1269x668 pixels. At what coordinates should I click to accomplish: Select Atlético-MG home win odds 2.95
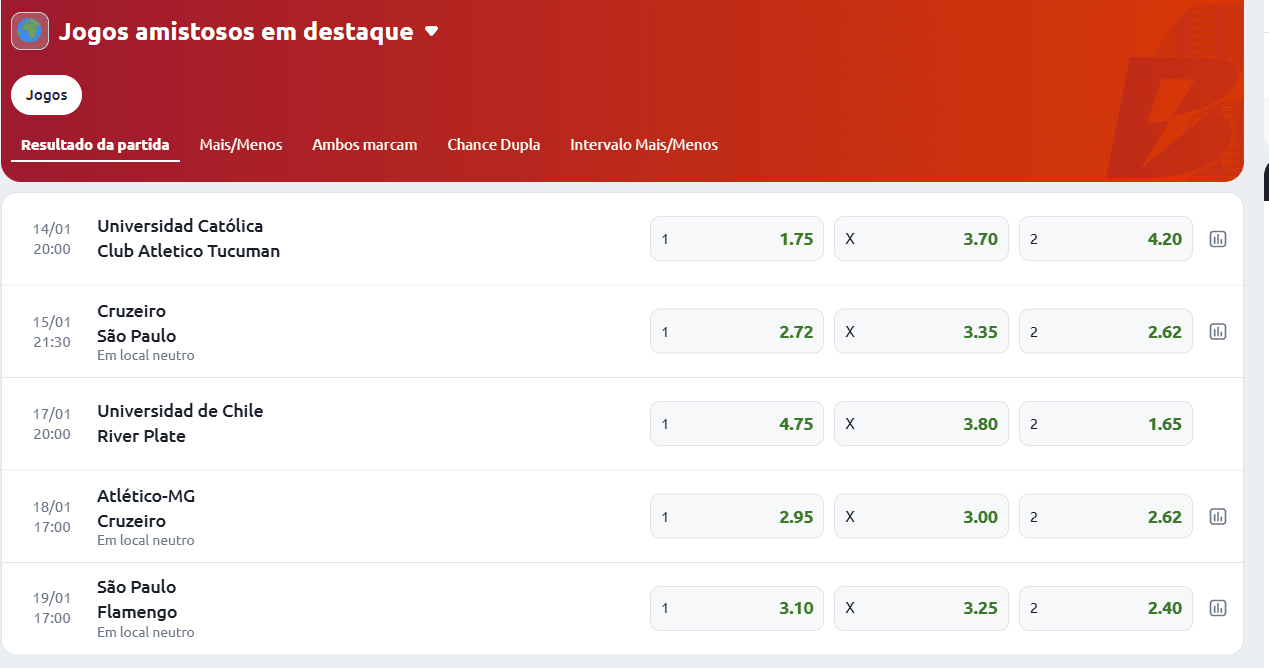(x=737, y=516)
